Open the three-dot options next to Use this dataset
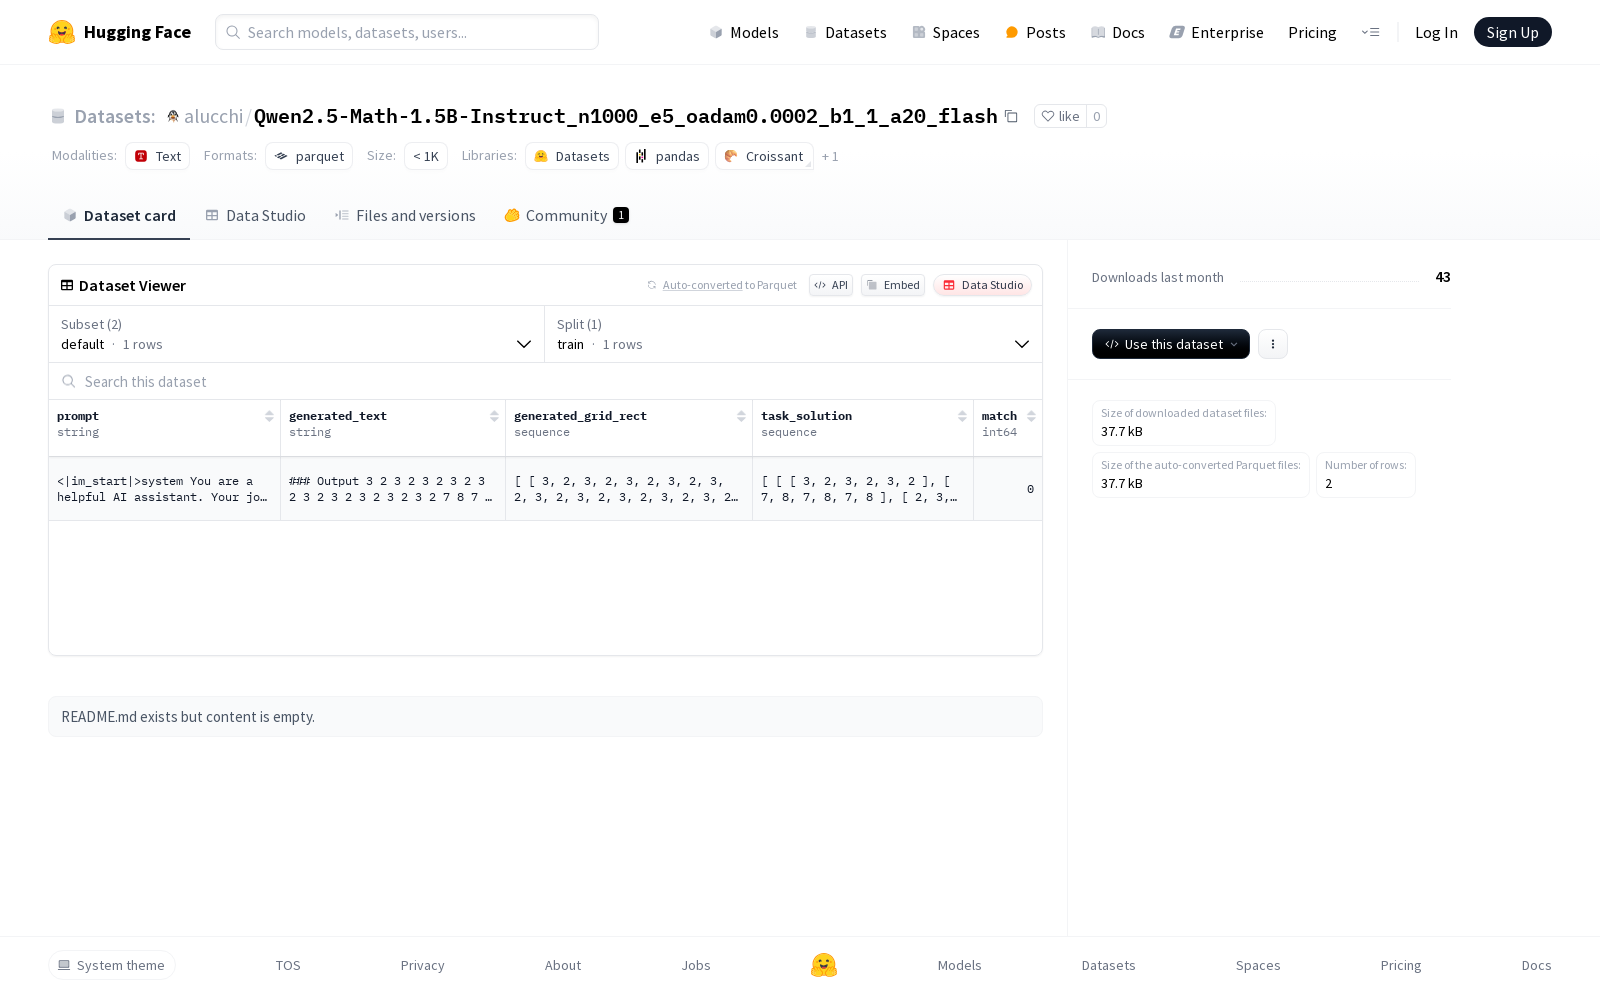This screenshot has width=1600, height=1000. 1272,344
